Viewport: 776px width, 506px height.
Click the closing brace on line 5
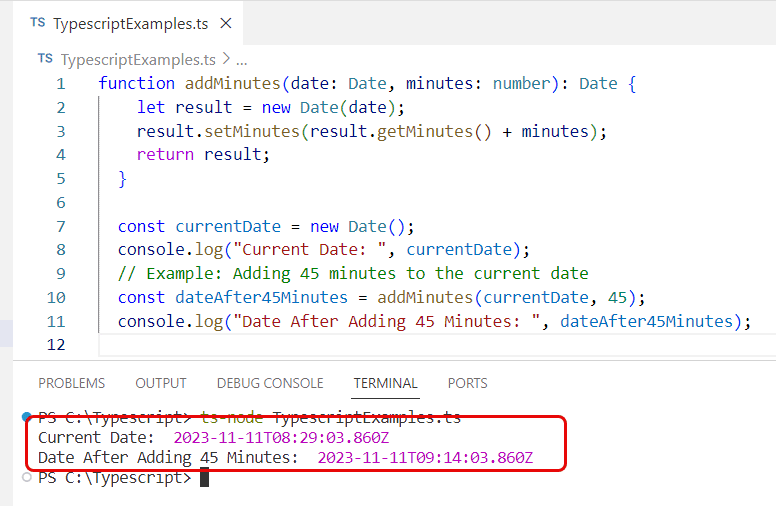pyautogui.click(x=122, y=179)
